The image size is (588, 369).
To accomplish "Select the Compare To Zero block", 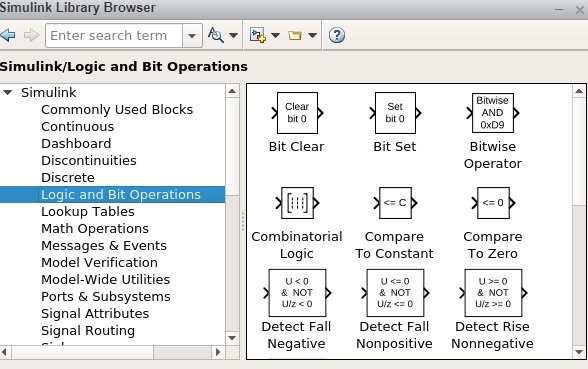I will click(x=493, y=203).
